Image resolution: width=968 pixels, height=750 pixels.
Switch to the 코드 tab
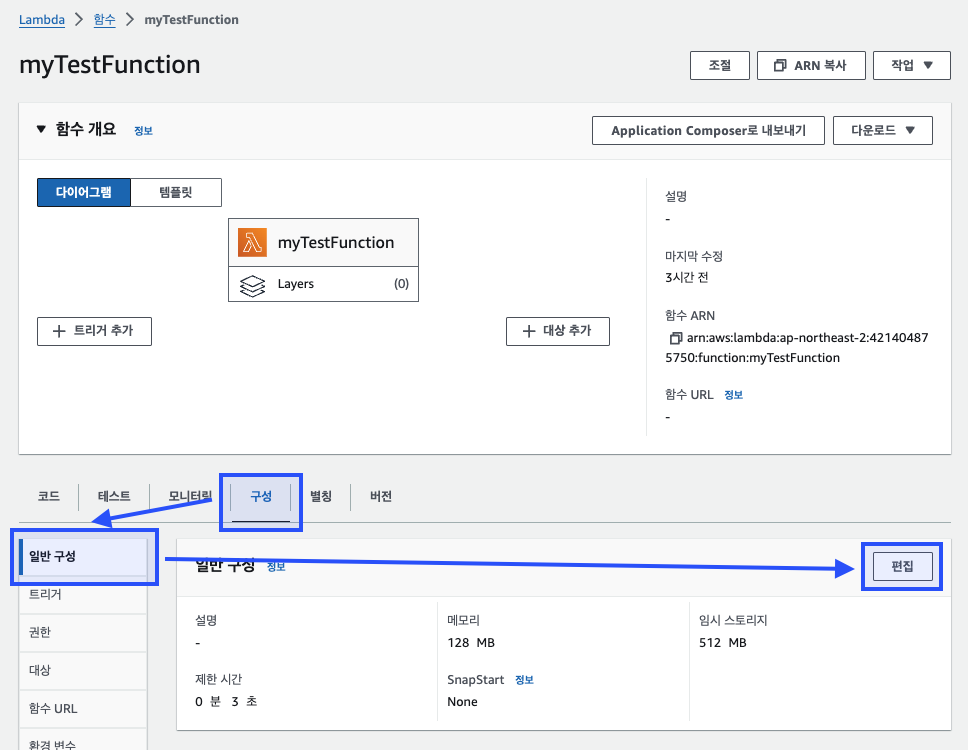click(49, 496)
